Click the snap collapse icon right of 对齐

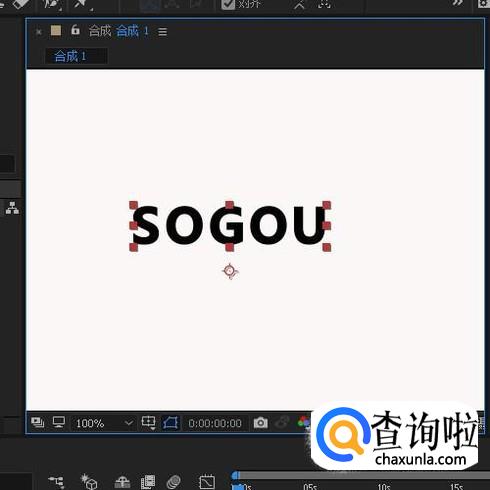point(299,5)
